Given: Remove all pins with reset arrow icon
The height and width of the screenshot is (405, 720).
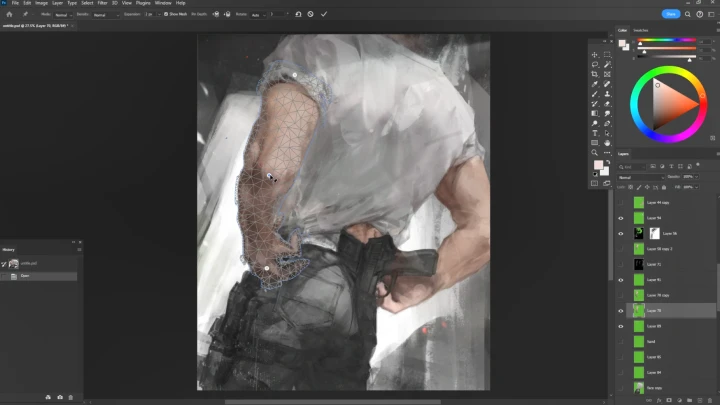Looking at the screenshot, I should coord(298,14).
